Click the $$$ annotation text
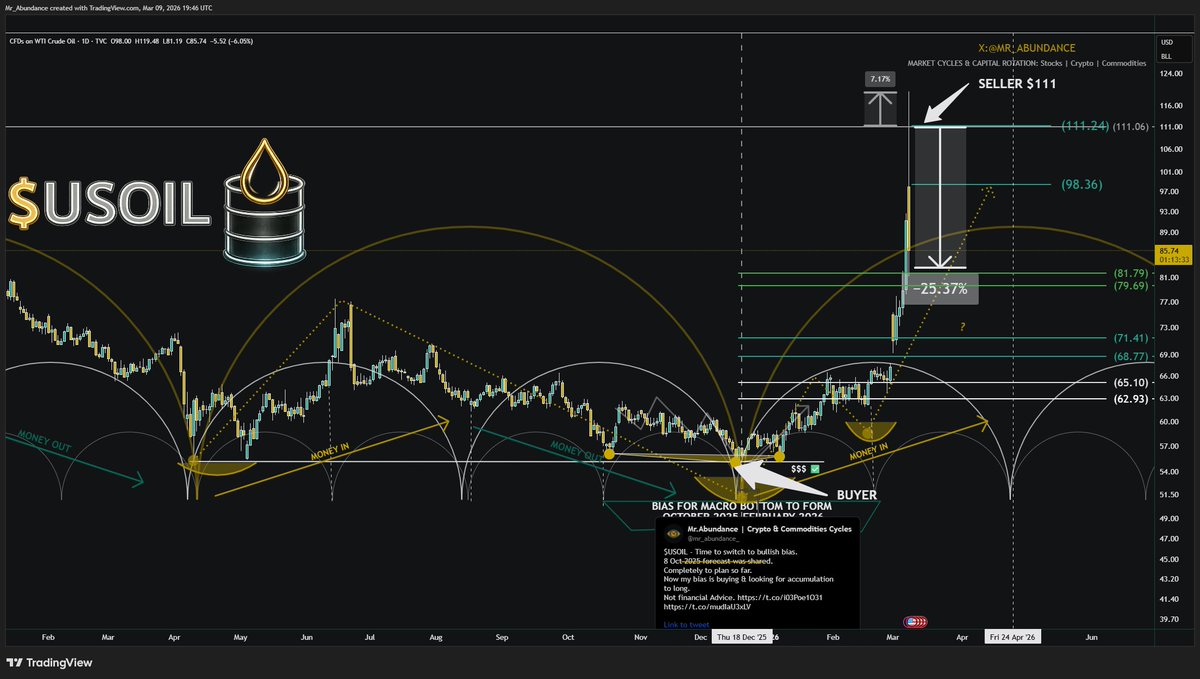The image size is (1200, 679). (x=798, y=467)
